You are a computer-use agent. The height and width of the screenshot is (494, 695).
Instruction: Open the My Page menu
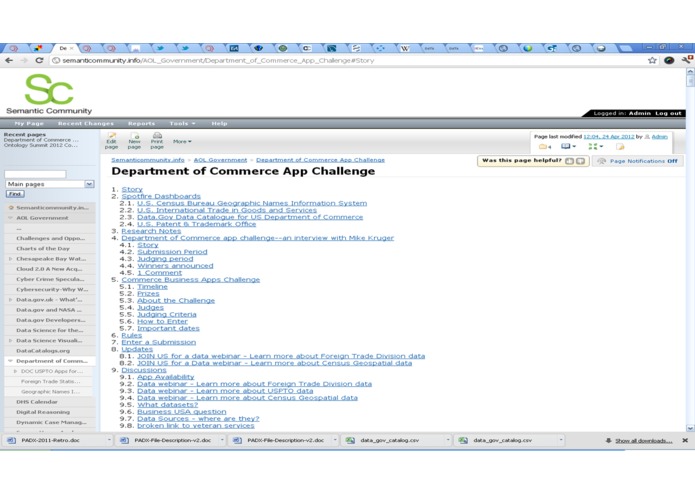tap(29, 124)
